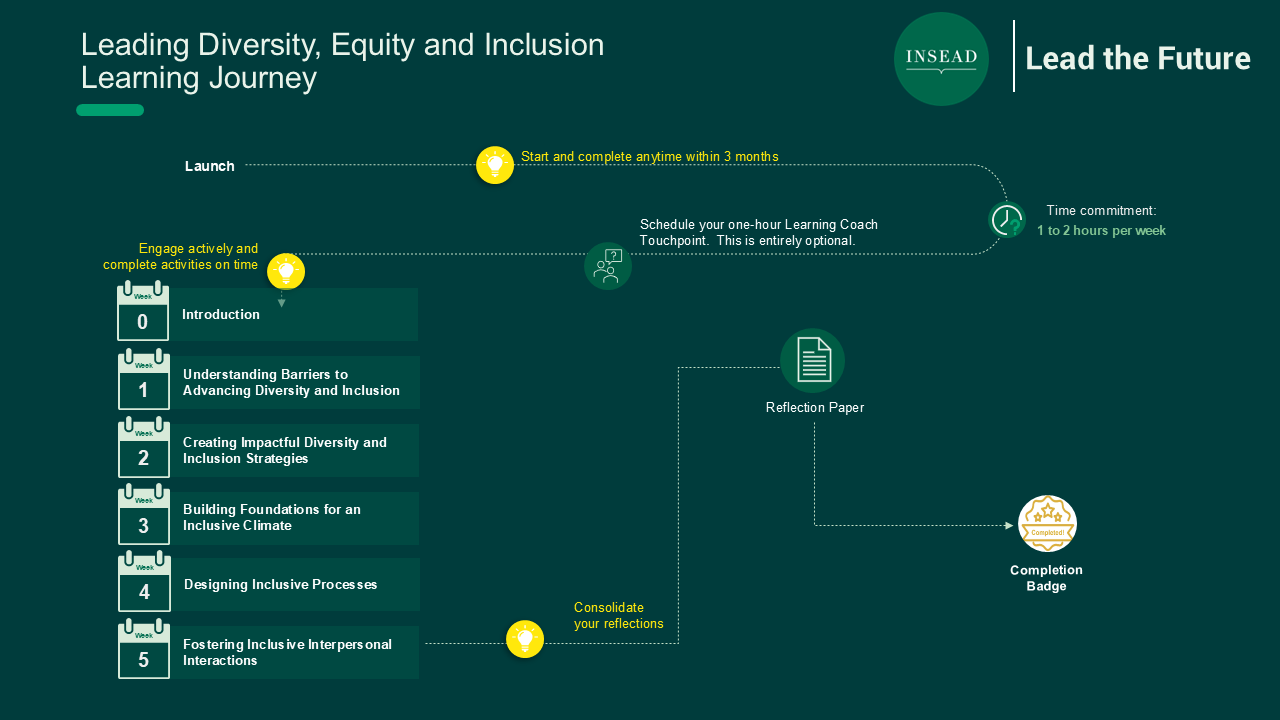1280x720 pixels.
Task: Click 'Start and complete anytime within 3 months'
Action: 650,156
